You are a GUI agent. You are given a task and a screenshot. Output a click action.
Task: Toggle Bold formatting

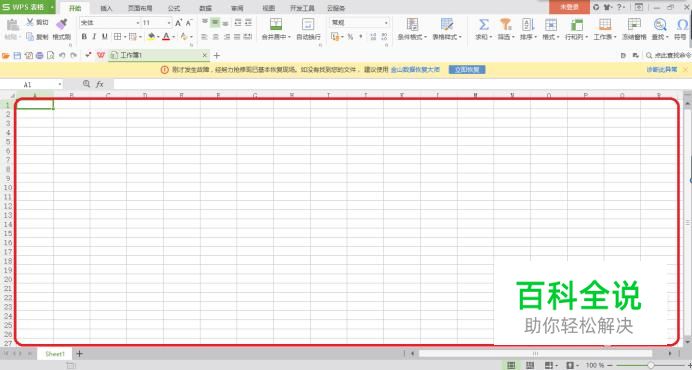[x=84, y=37]
